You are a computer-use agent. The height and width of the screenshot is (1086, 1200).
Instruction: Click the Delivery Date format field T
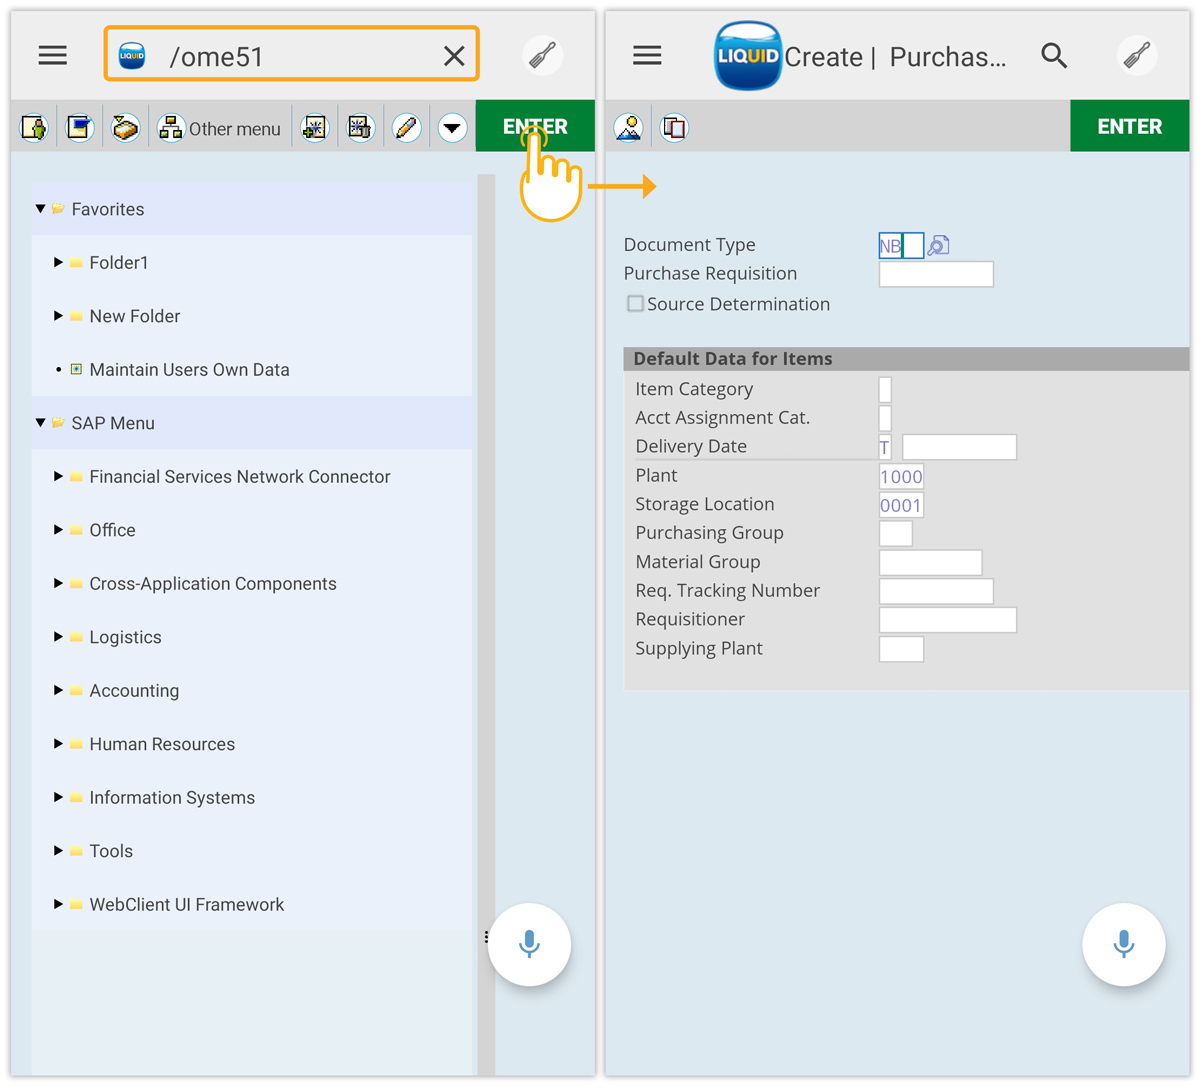coord(885,447)
